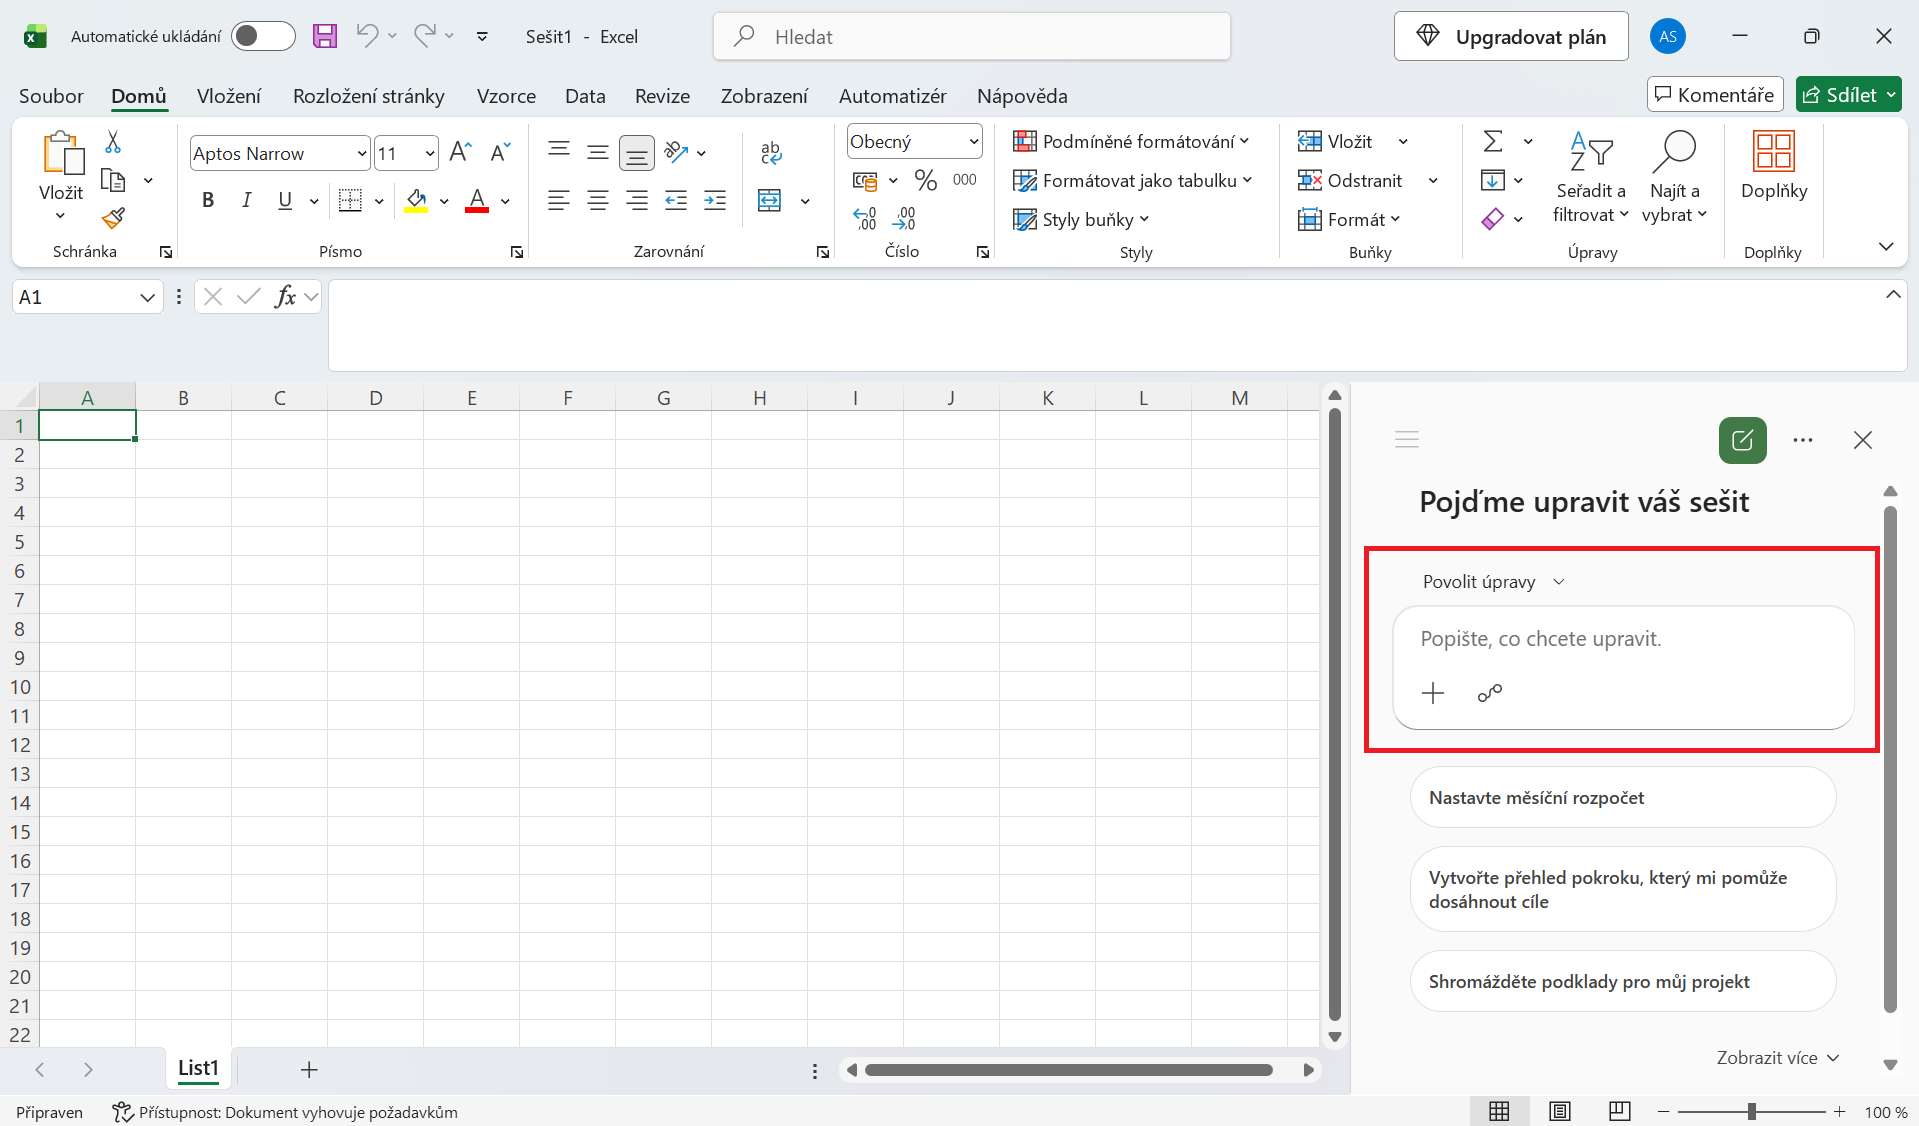This screenshot has width=1919, height=1126.
Task: Toggle left text alignment
Action: click(559, 200)
